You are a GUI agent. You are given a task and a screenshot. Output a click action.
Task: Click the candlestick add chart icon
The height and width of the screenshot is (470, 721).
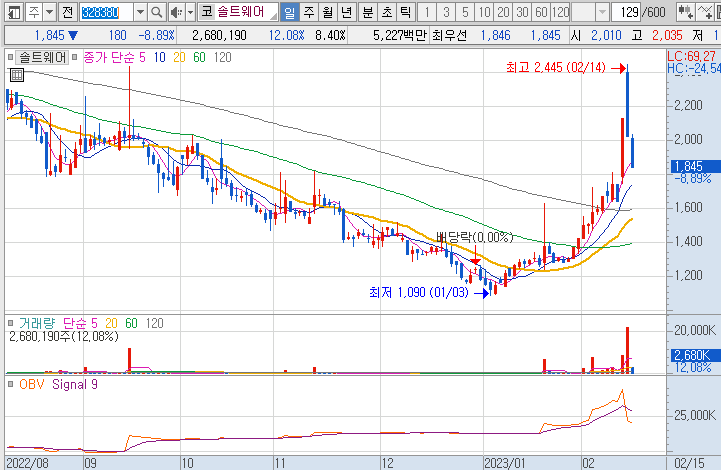(x=686, y=12)
